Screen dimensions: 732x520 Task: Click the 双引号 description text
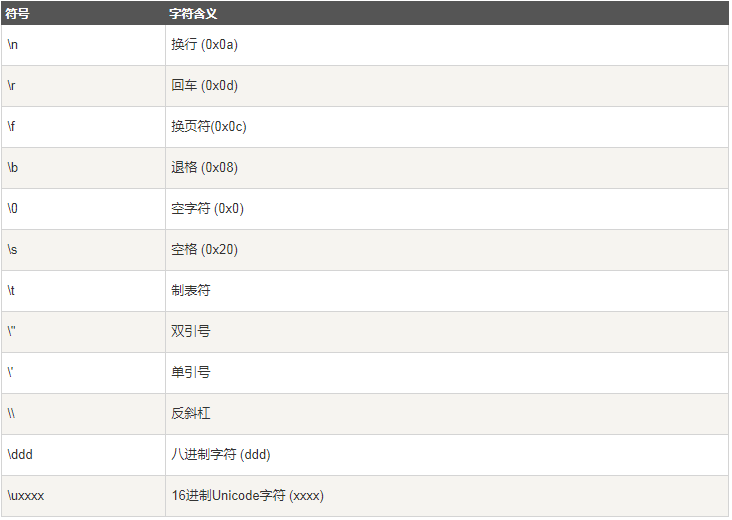tap(190, 331)
